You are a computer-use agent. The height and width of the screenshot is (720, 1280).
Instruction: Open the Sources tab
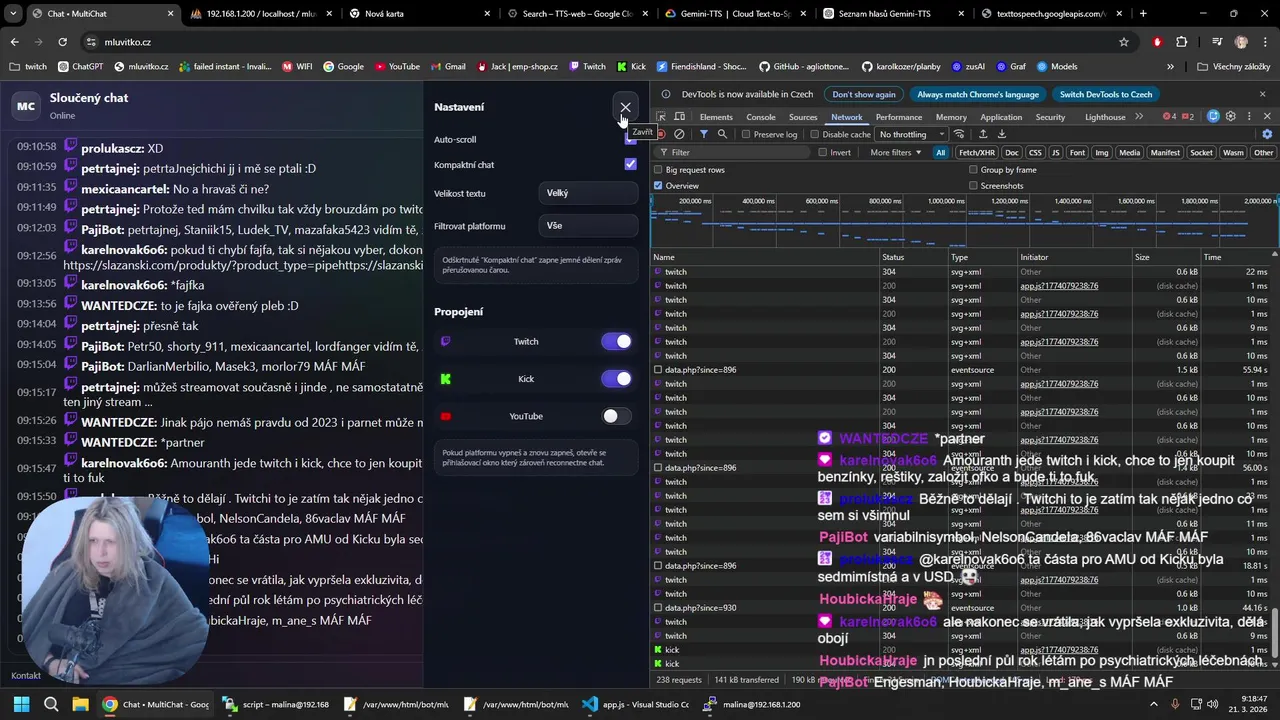(x=803, y=117)
